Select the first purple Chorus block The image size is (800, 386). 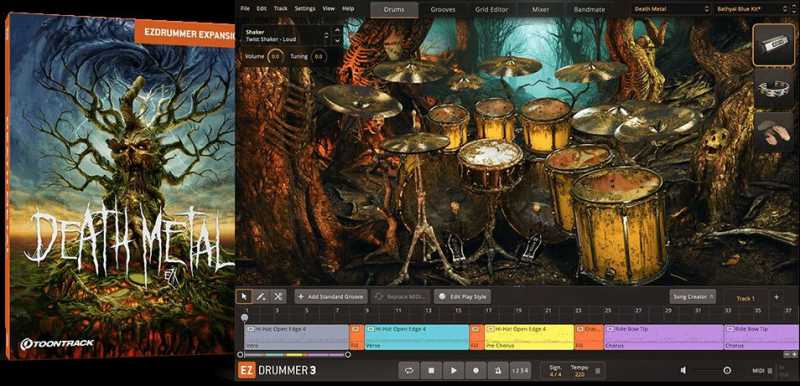664,337
